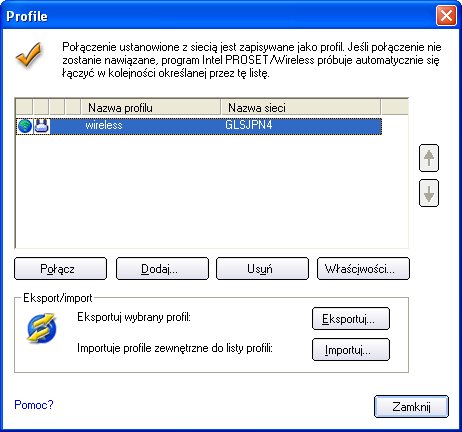Move selected profile up with arrow button
This screenshot has width=462, height=432.
(429, 158)
